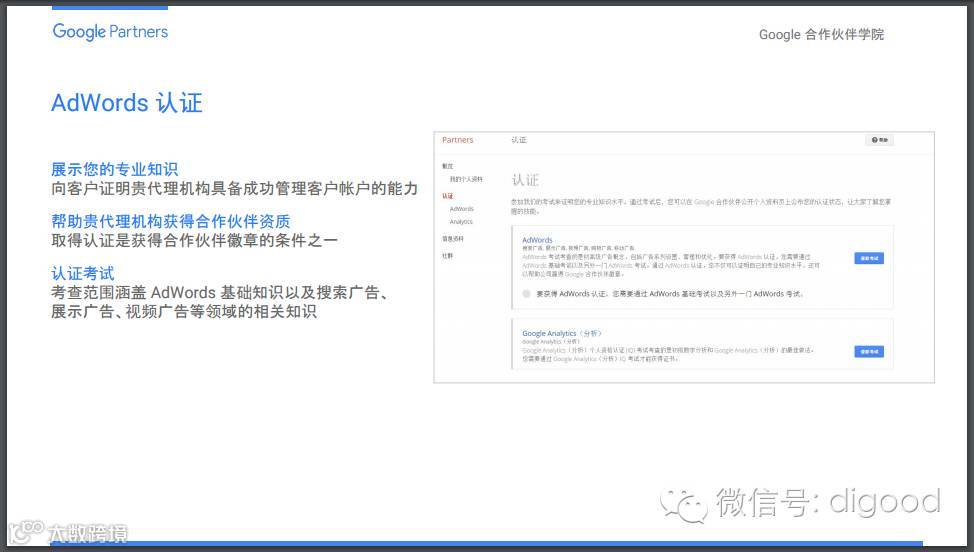Click the text Google 合作伙伴学院
974x552 pixels.
(821, 35)
